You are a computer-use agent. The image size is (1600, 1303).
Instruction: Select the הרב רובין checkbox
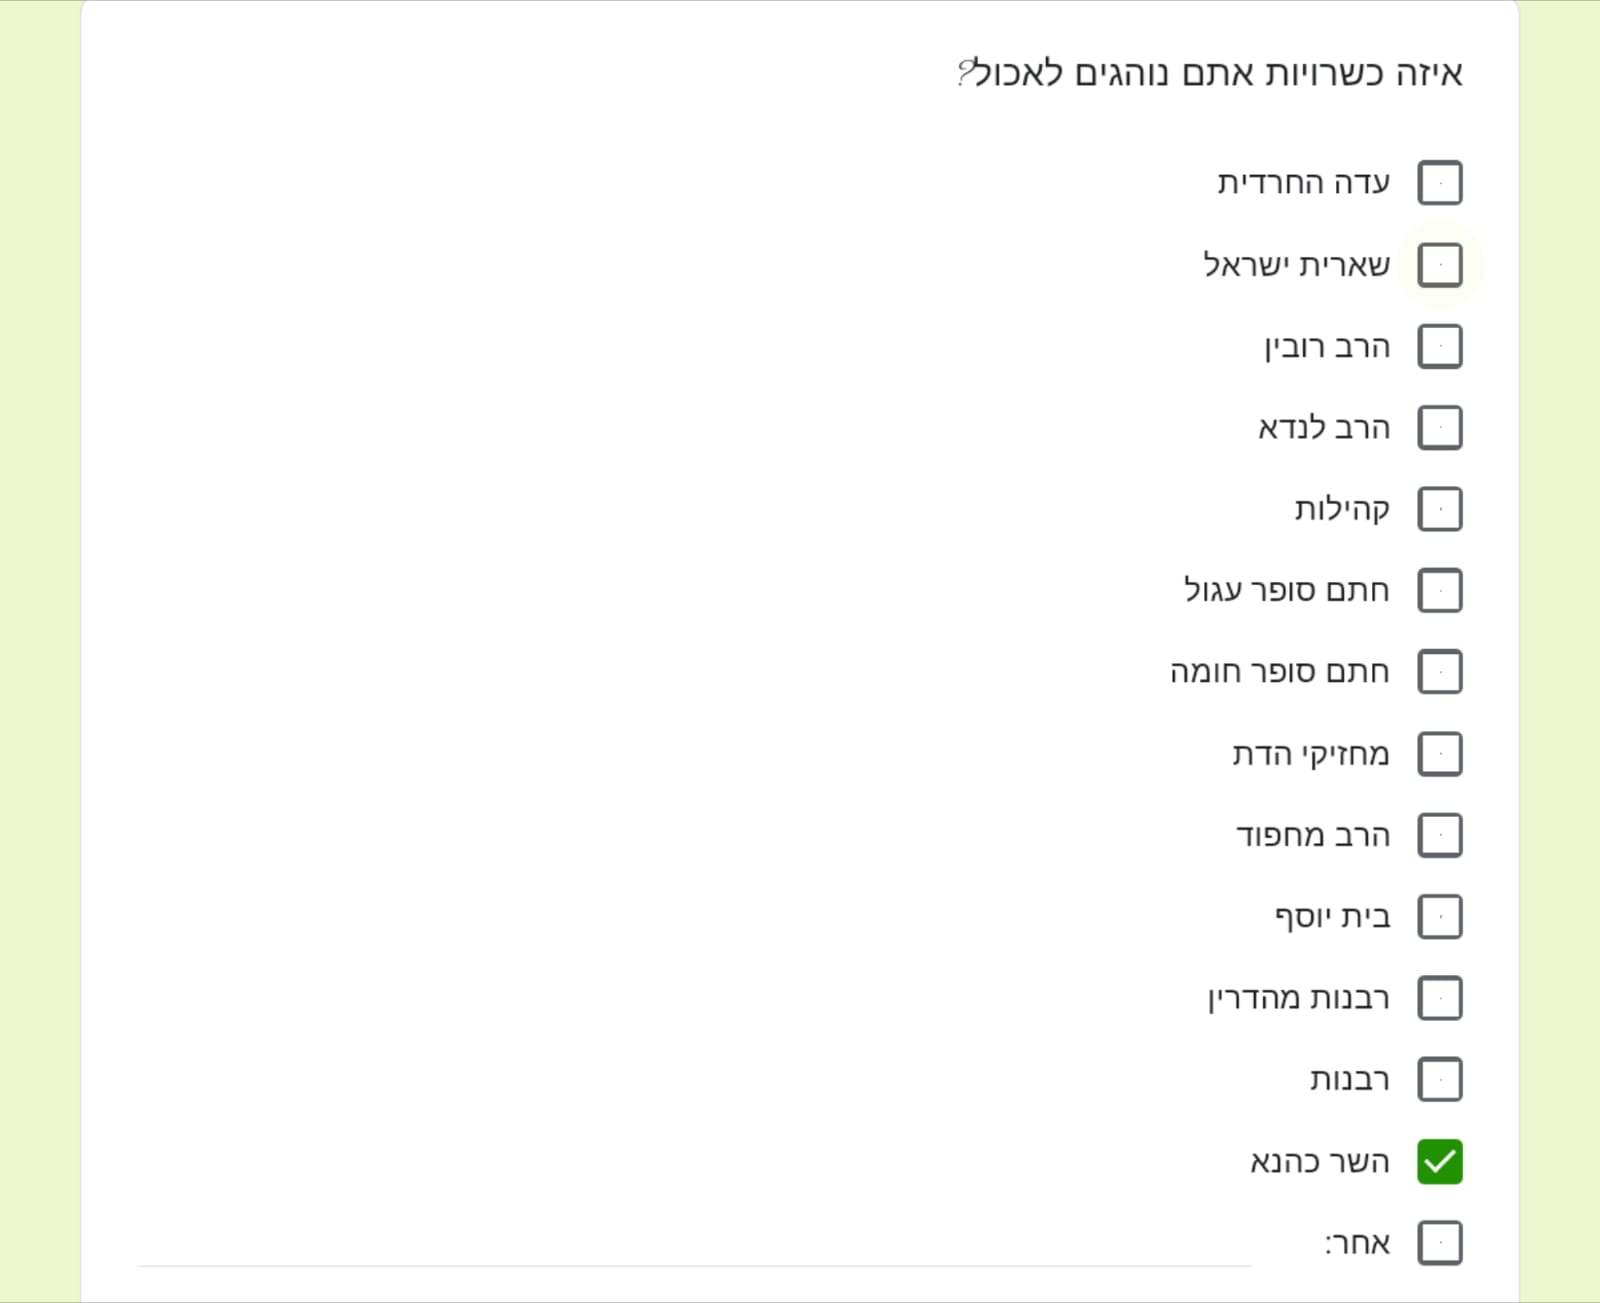[x=1439, y=346]
